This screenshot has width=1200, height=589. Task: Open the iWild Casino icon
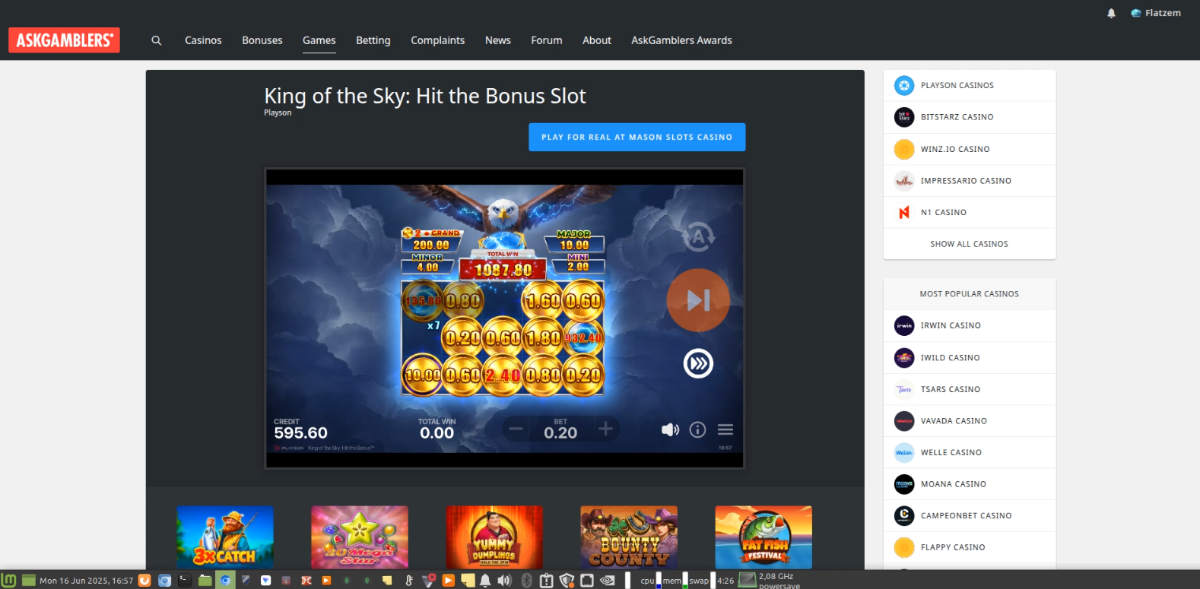pos(904,357)
